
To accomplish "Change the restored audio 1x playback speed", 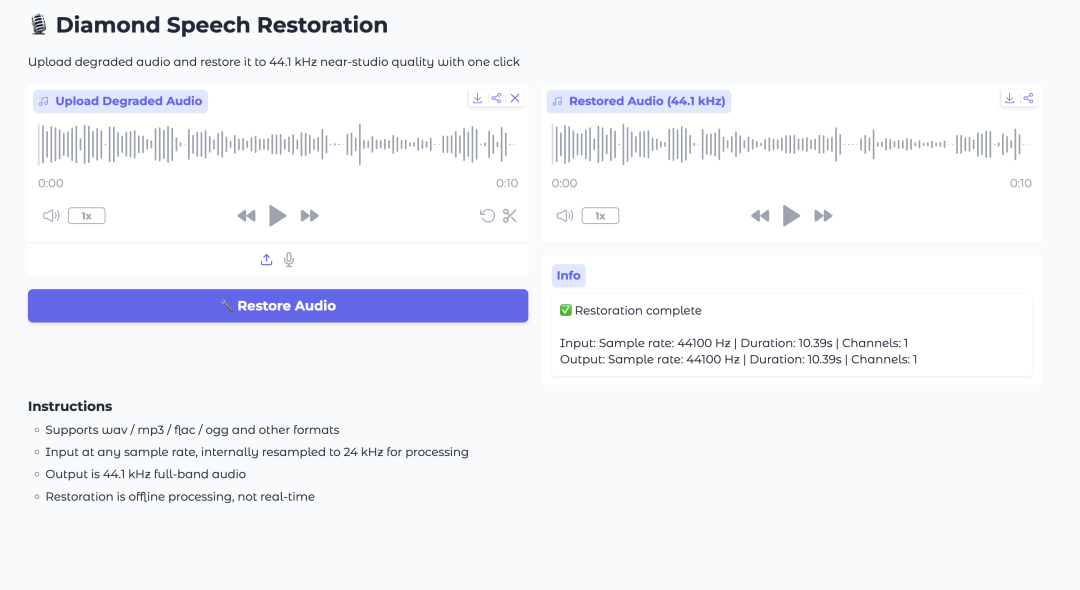I will point(601,216).
